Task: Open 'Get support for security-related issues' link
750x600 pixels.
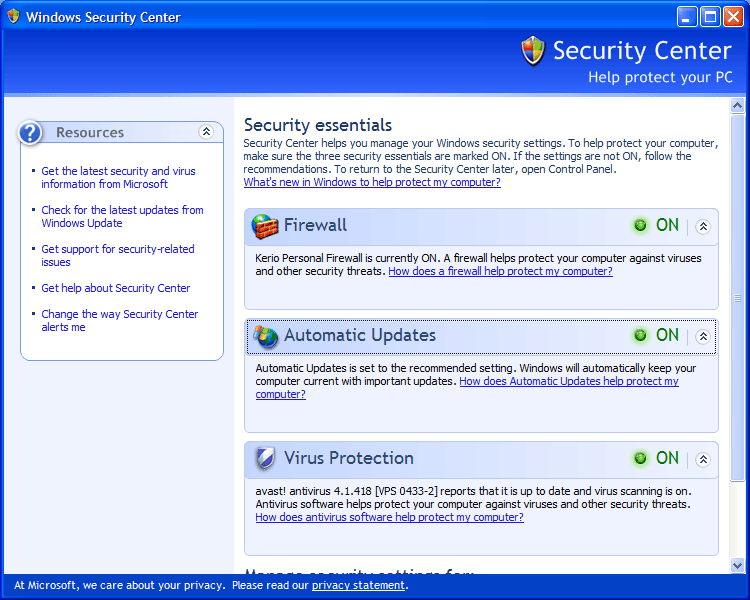Action: [x=118, y=256]
